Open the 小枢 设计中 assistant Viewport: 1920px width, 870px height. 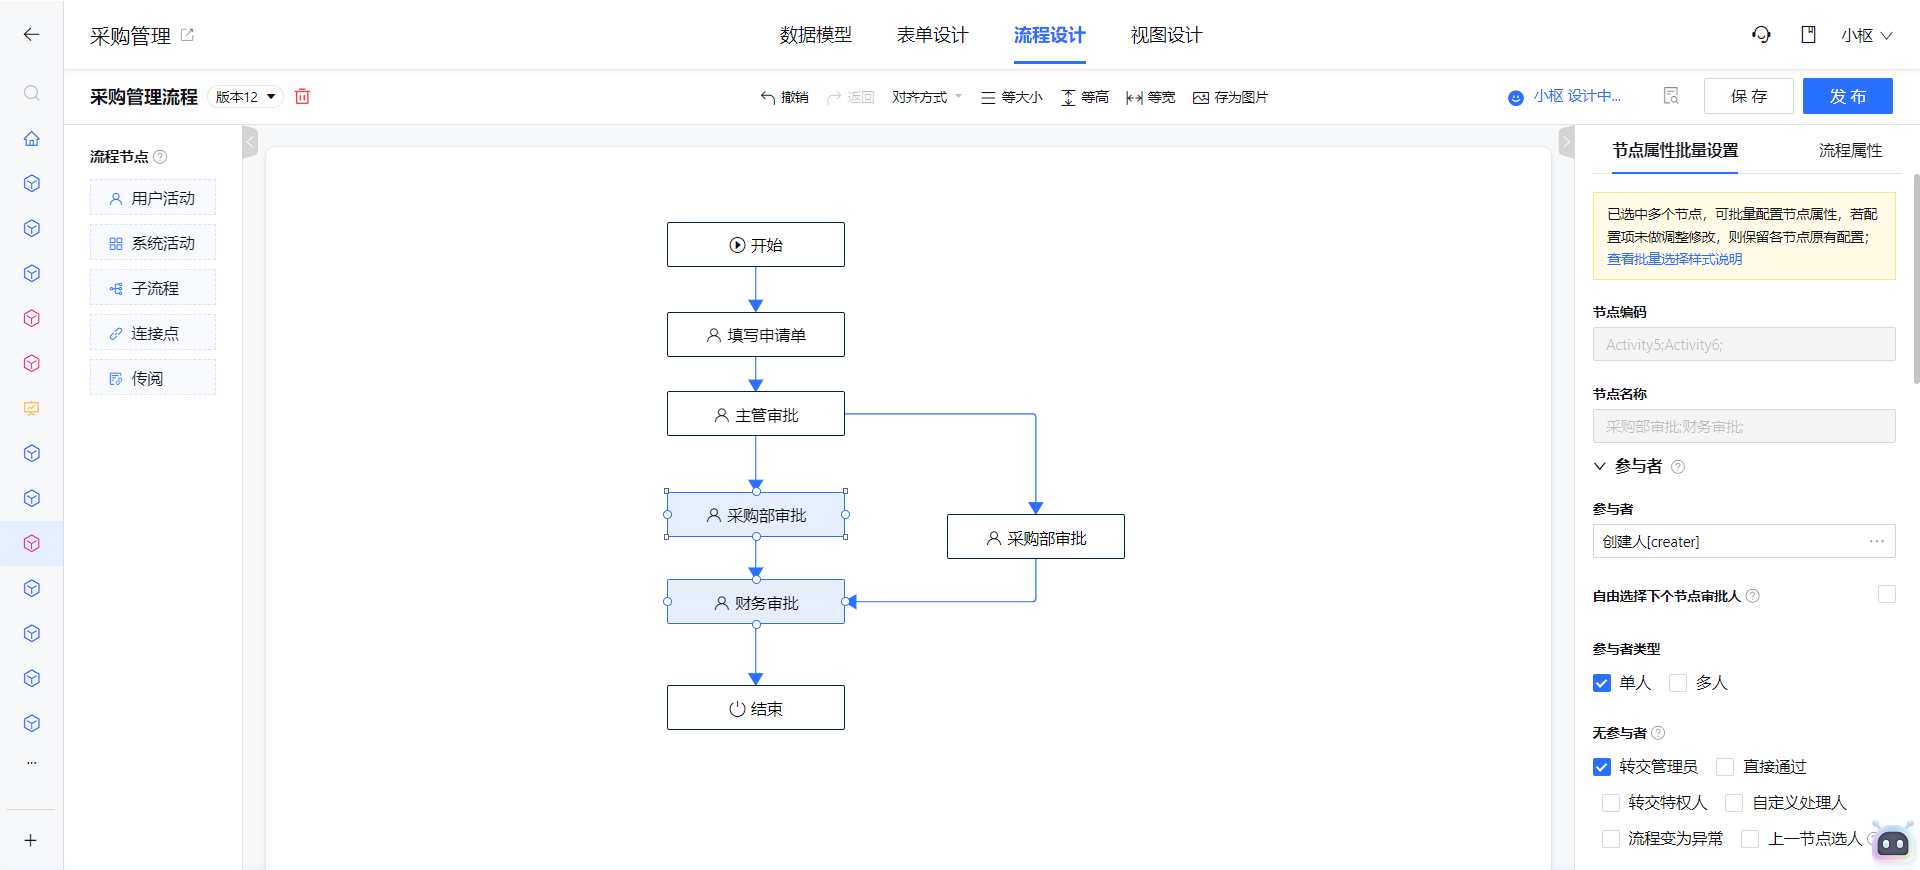[x=1564, y=96]
